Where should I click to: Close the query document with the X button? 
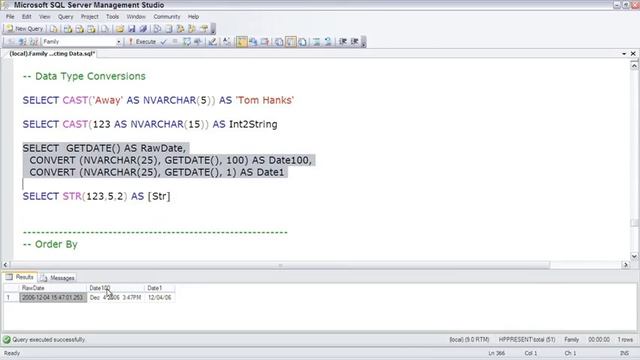[633, 54]
